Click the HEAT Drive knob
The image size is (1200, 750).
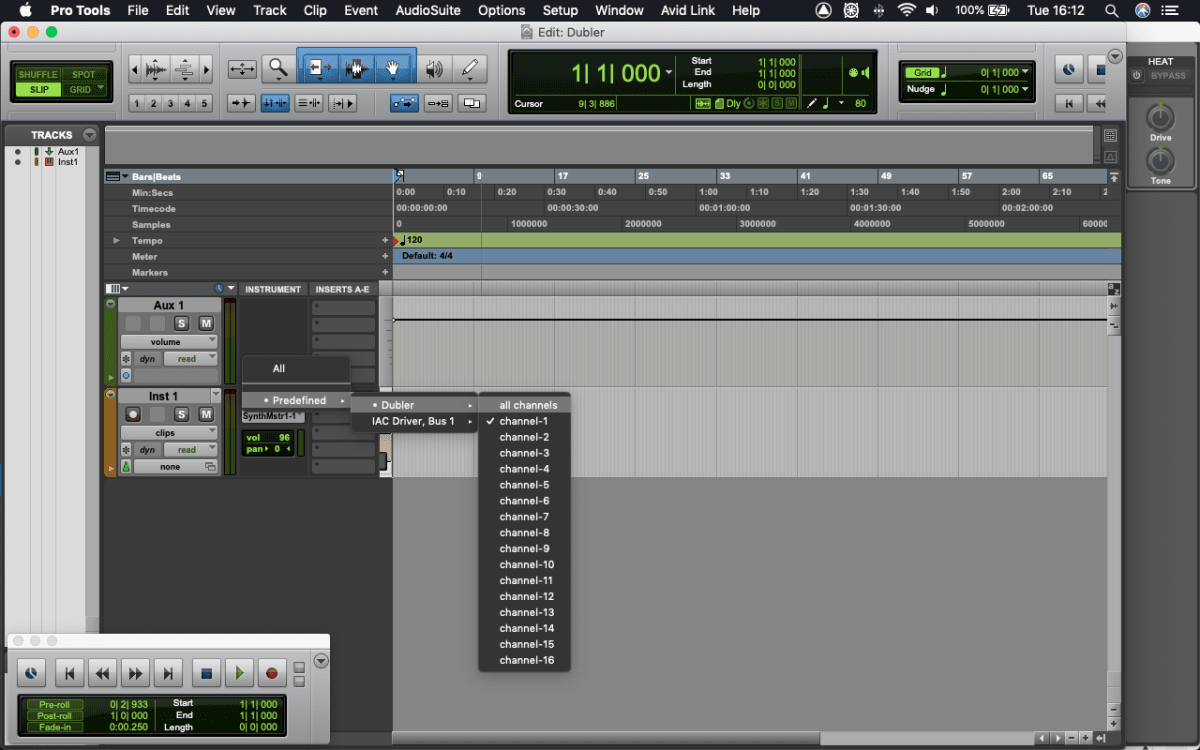point(1160,118)
